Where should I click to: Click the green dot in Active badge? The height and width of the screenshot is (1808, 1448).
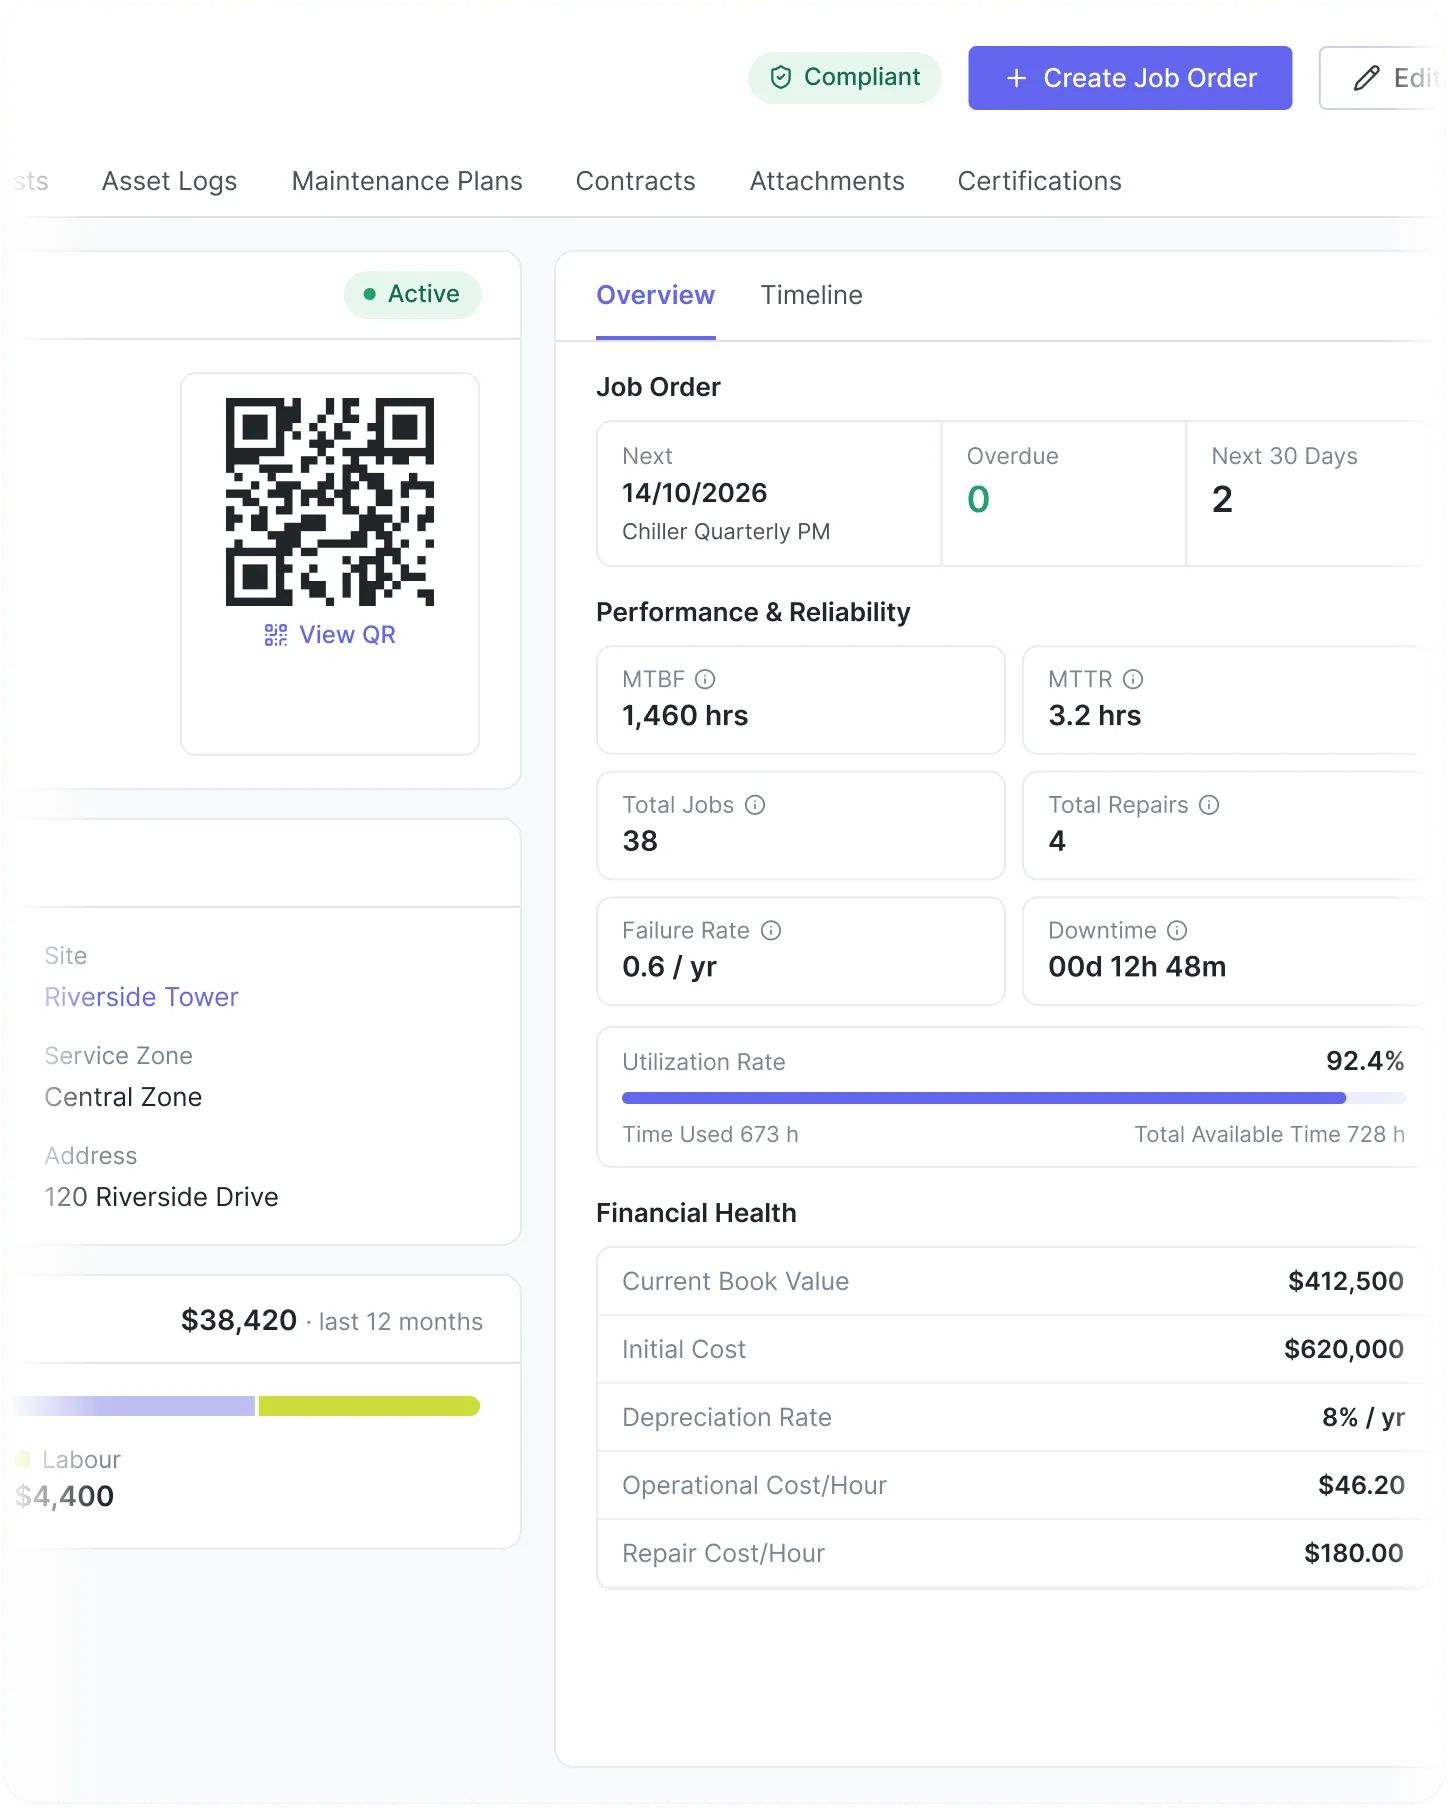369,294
